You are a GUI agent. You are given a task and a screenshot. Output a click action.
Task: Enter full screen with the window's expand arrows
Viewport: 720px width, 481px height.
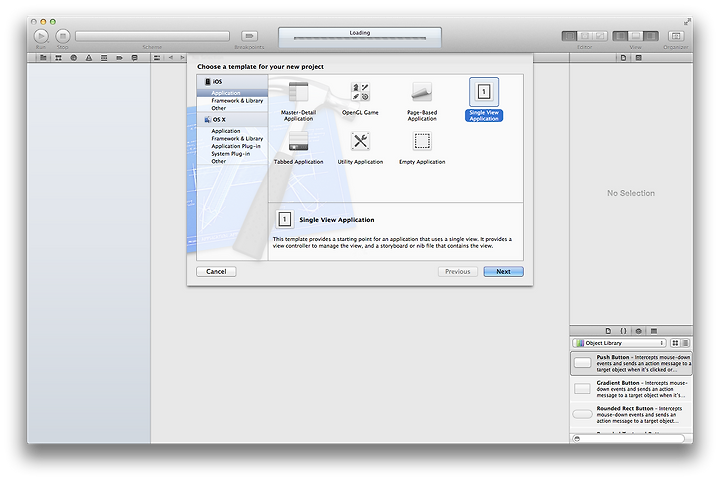pos(687,22)
